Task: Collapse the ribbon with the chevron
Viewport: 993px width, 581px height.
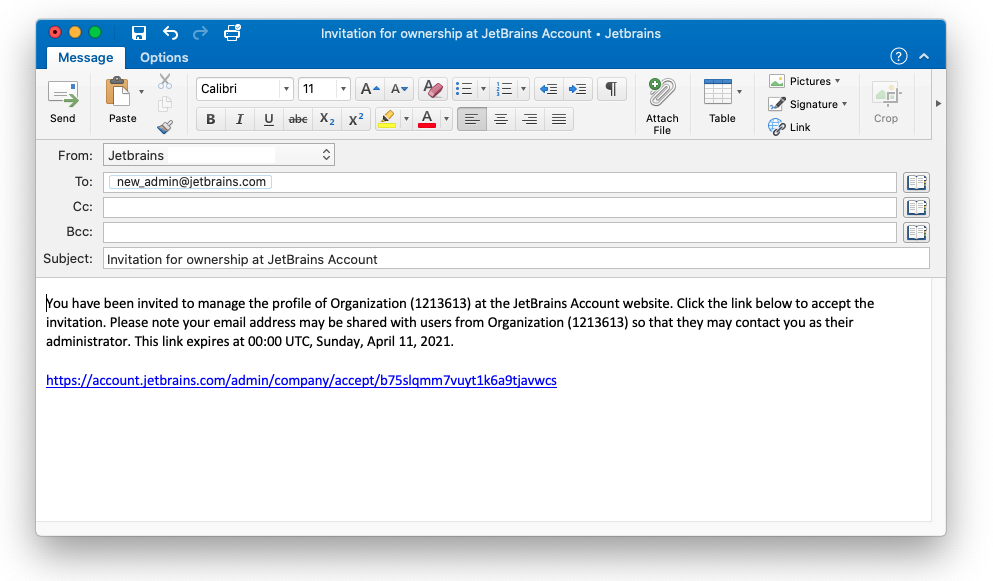Action: 924,56
